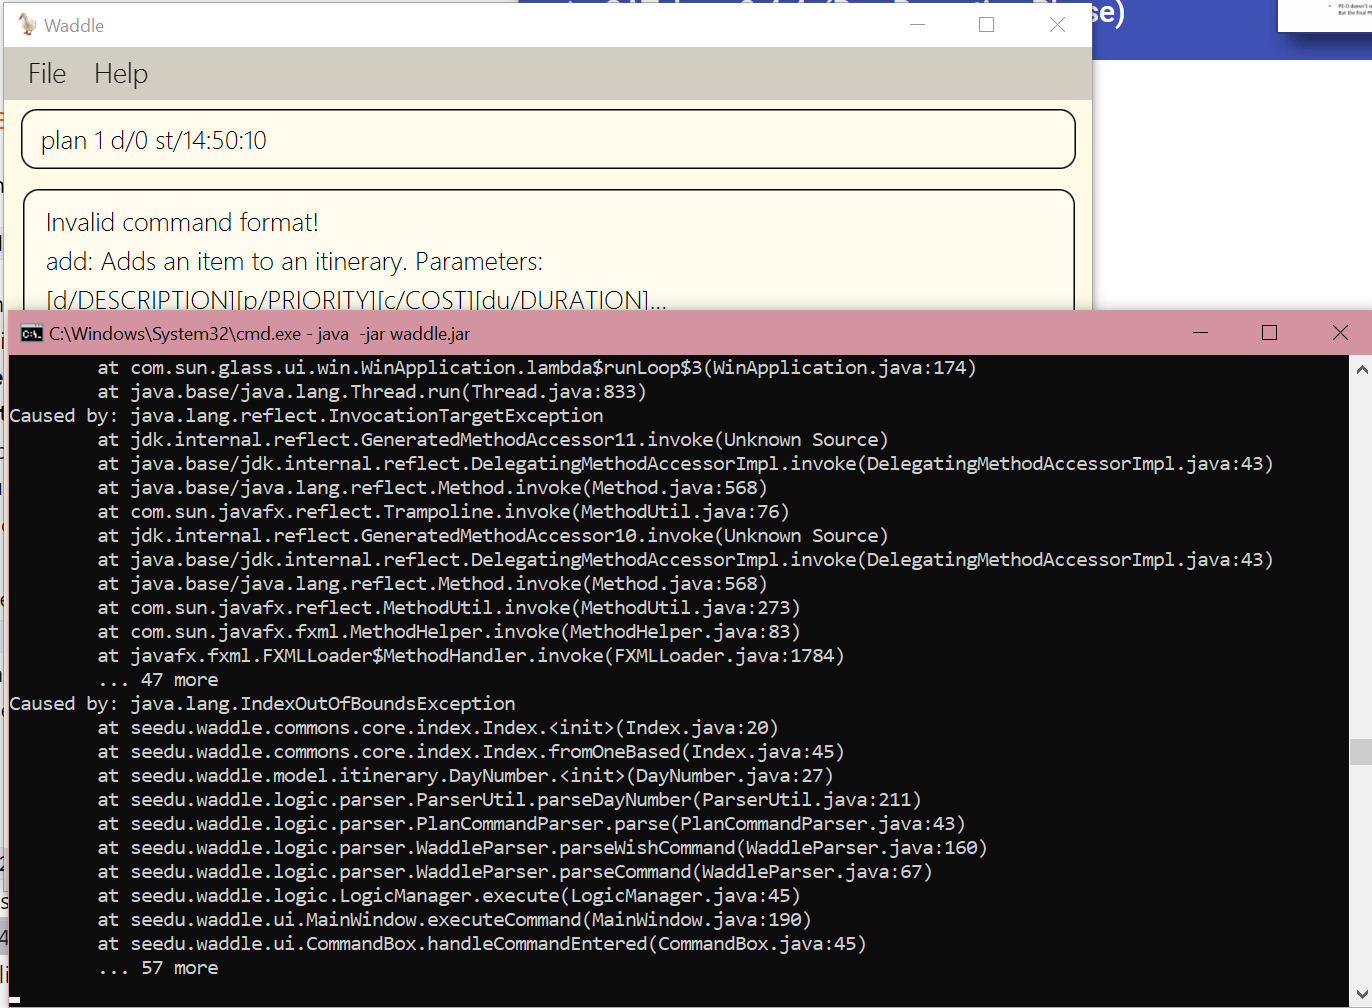This screenshot has height=1008, width=1372.
Task: Click the cmd.exe console icon in title bar
Action: coord(31,333)
